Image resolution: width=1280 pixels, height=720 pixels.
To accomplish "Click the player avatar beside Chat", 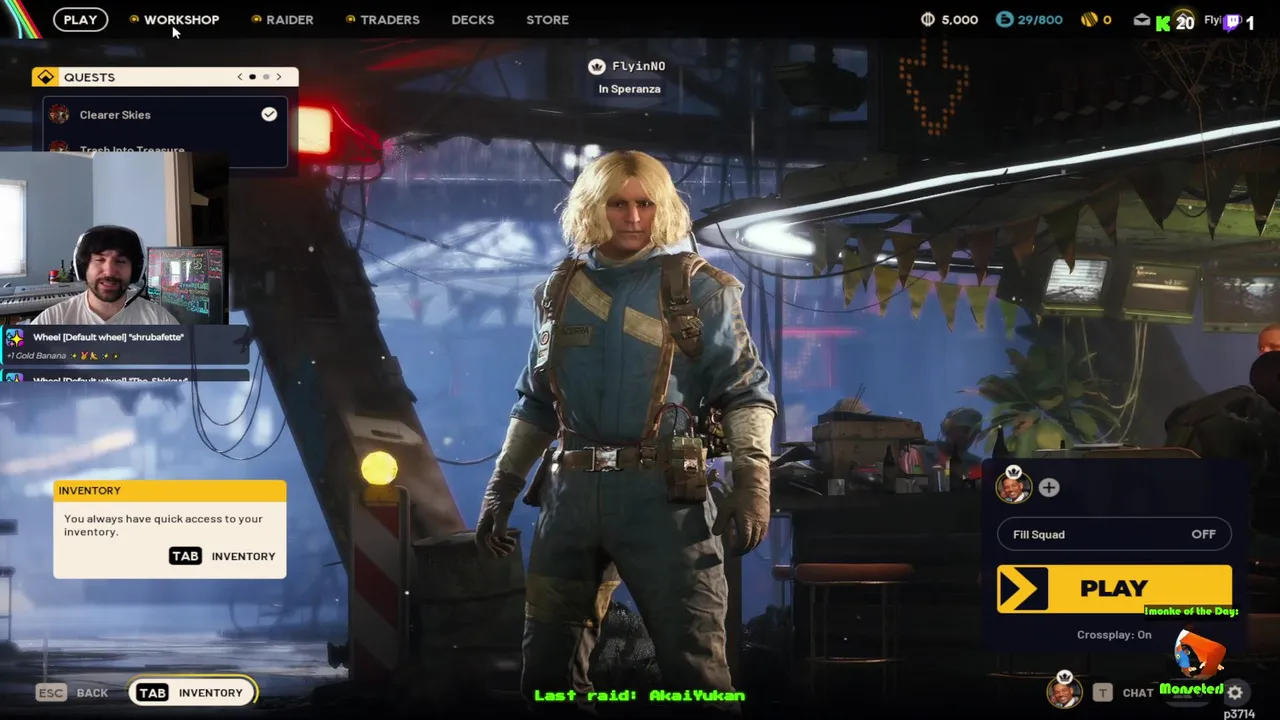I will (x=1064, y=691).
